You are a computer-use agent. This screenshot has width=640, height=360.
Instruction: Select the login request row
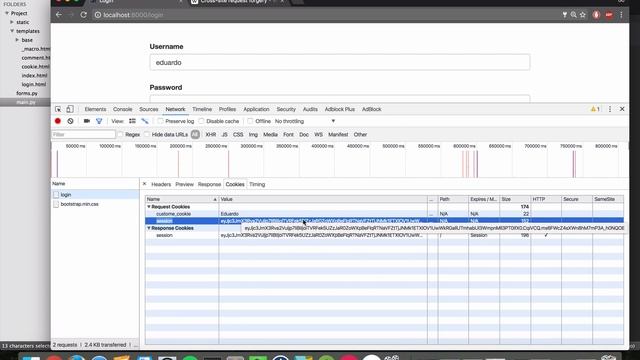coord(95,195)
